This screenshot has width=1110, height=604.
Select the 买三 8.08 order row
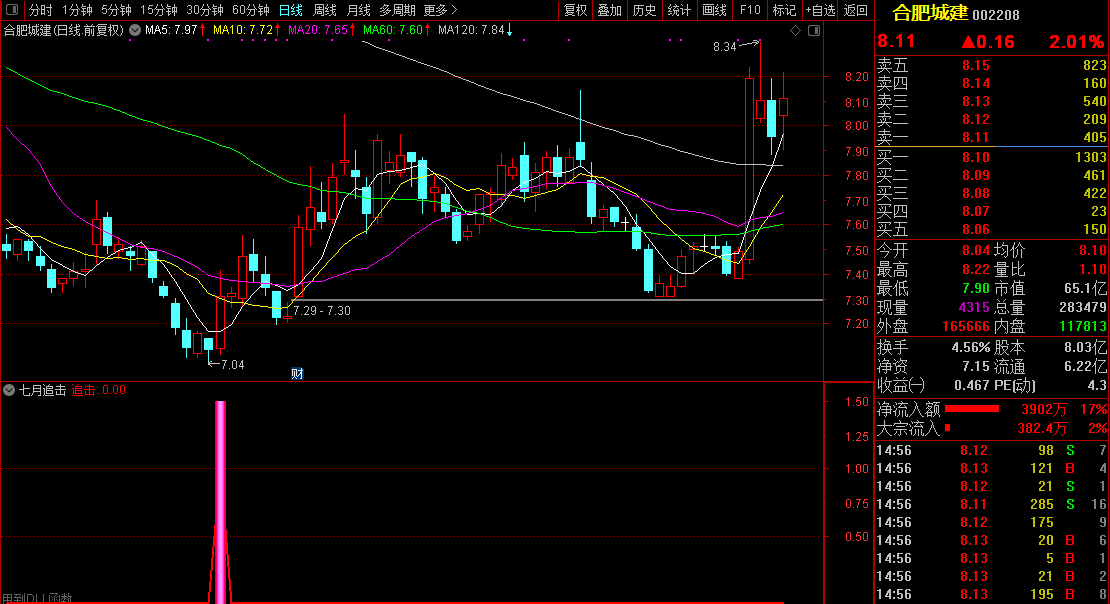click(991, 193)
